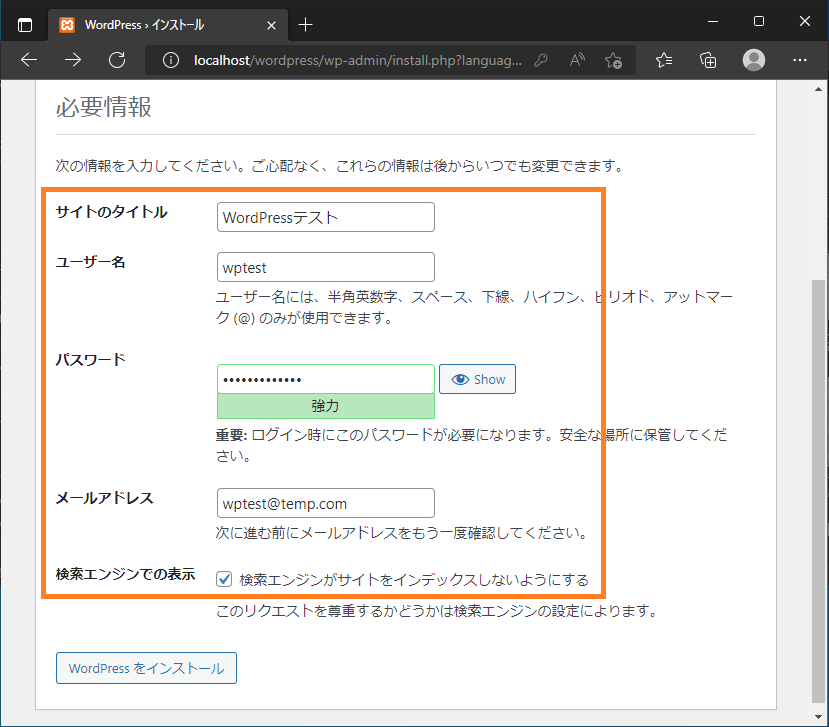Open saved passwords key icon

pos(540,60)
